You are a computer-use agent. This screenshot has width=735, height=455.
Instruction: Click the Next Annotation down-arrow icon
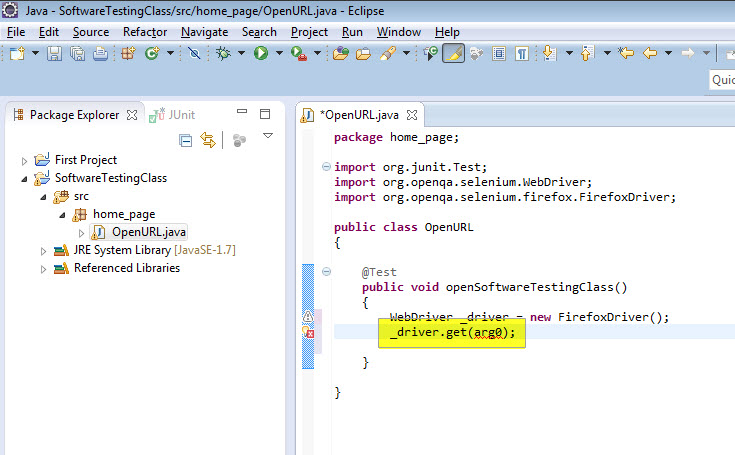coord(549,53)
